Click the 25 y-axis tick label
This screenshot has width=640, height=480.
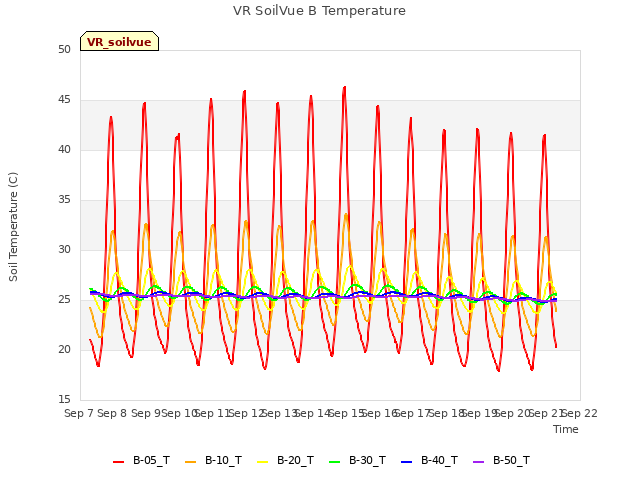64,300
